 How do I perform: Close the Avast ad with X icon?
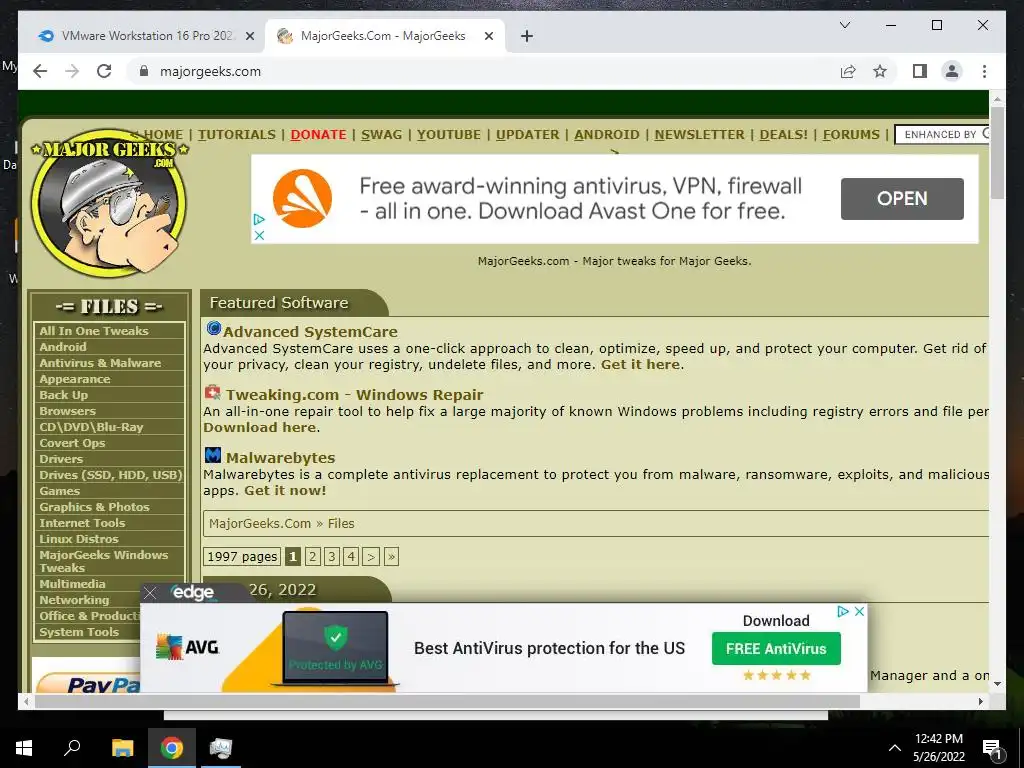259,235
